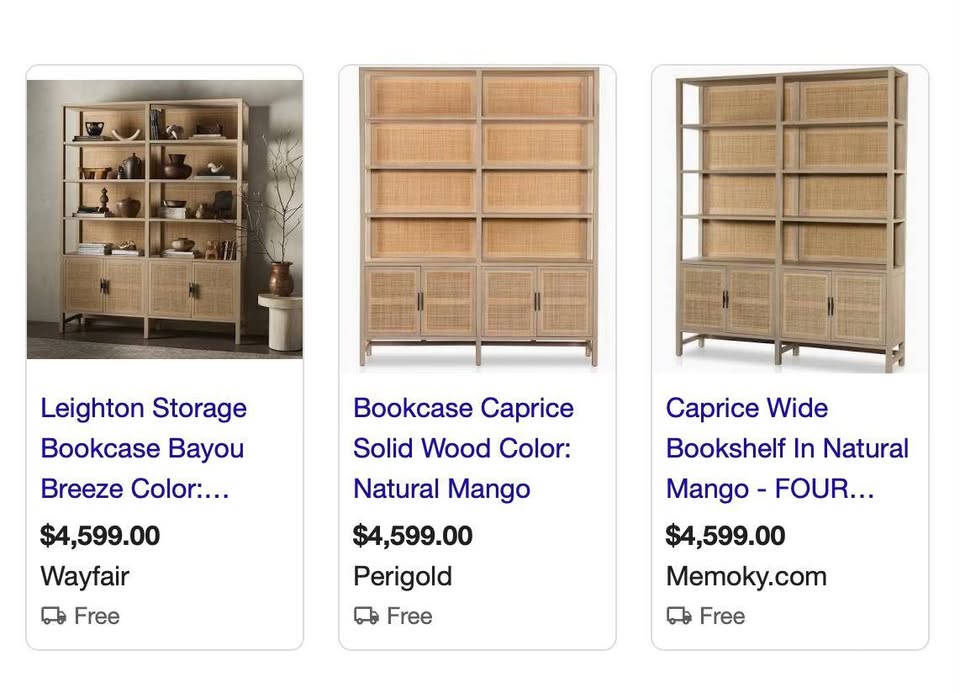The image size is (960, 693).
Task: Click the Free shipping label under Perigold
Action: pyautogui.click(x=410, y=616)
